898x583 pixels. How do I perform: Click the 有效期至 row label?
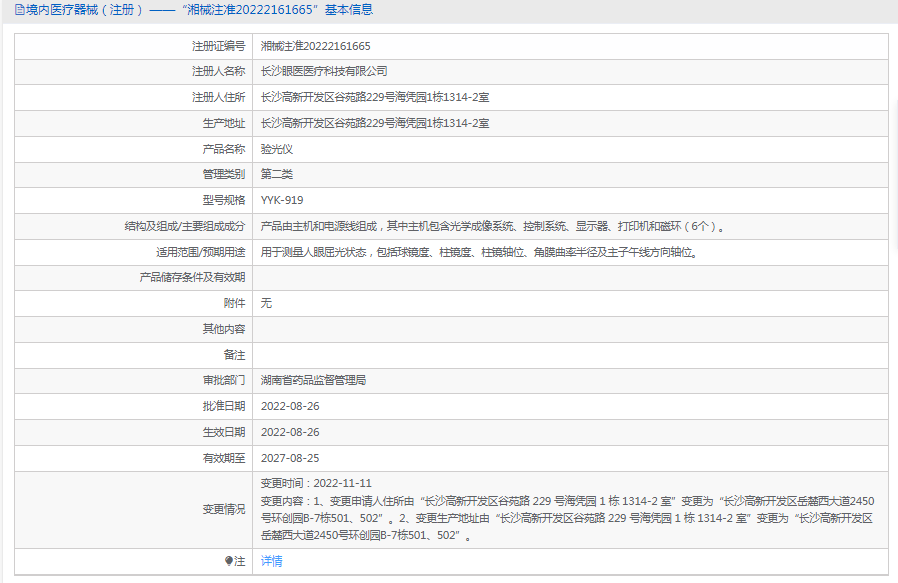click(x=223, y=458)
